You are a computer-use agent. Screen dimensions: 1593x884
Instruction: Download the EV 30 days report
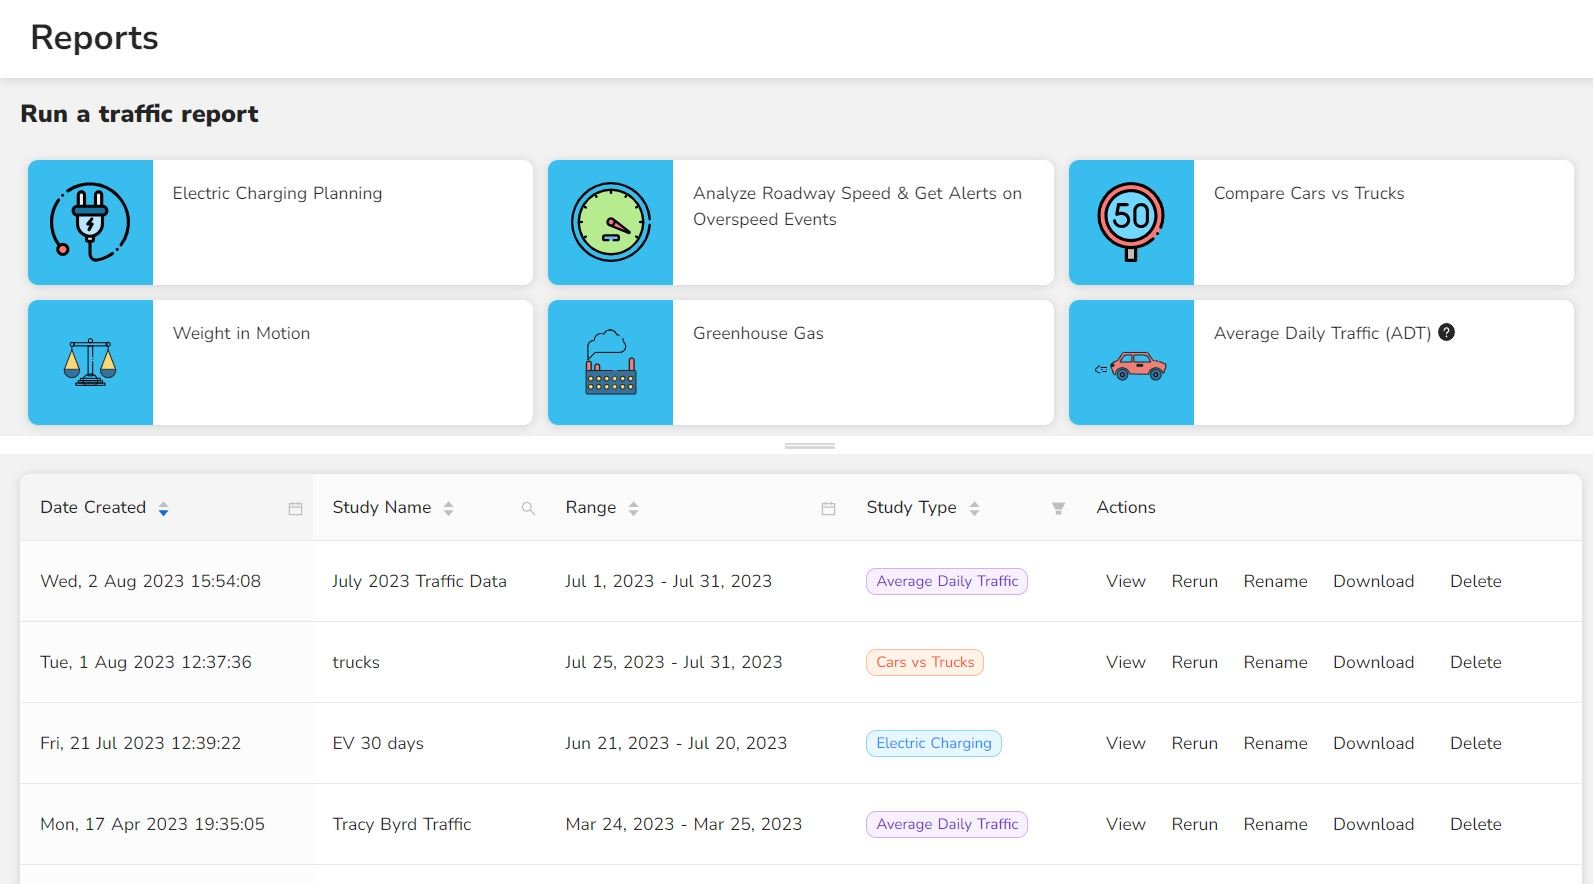coord(1373,743)
